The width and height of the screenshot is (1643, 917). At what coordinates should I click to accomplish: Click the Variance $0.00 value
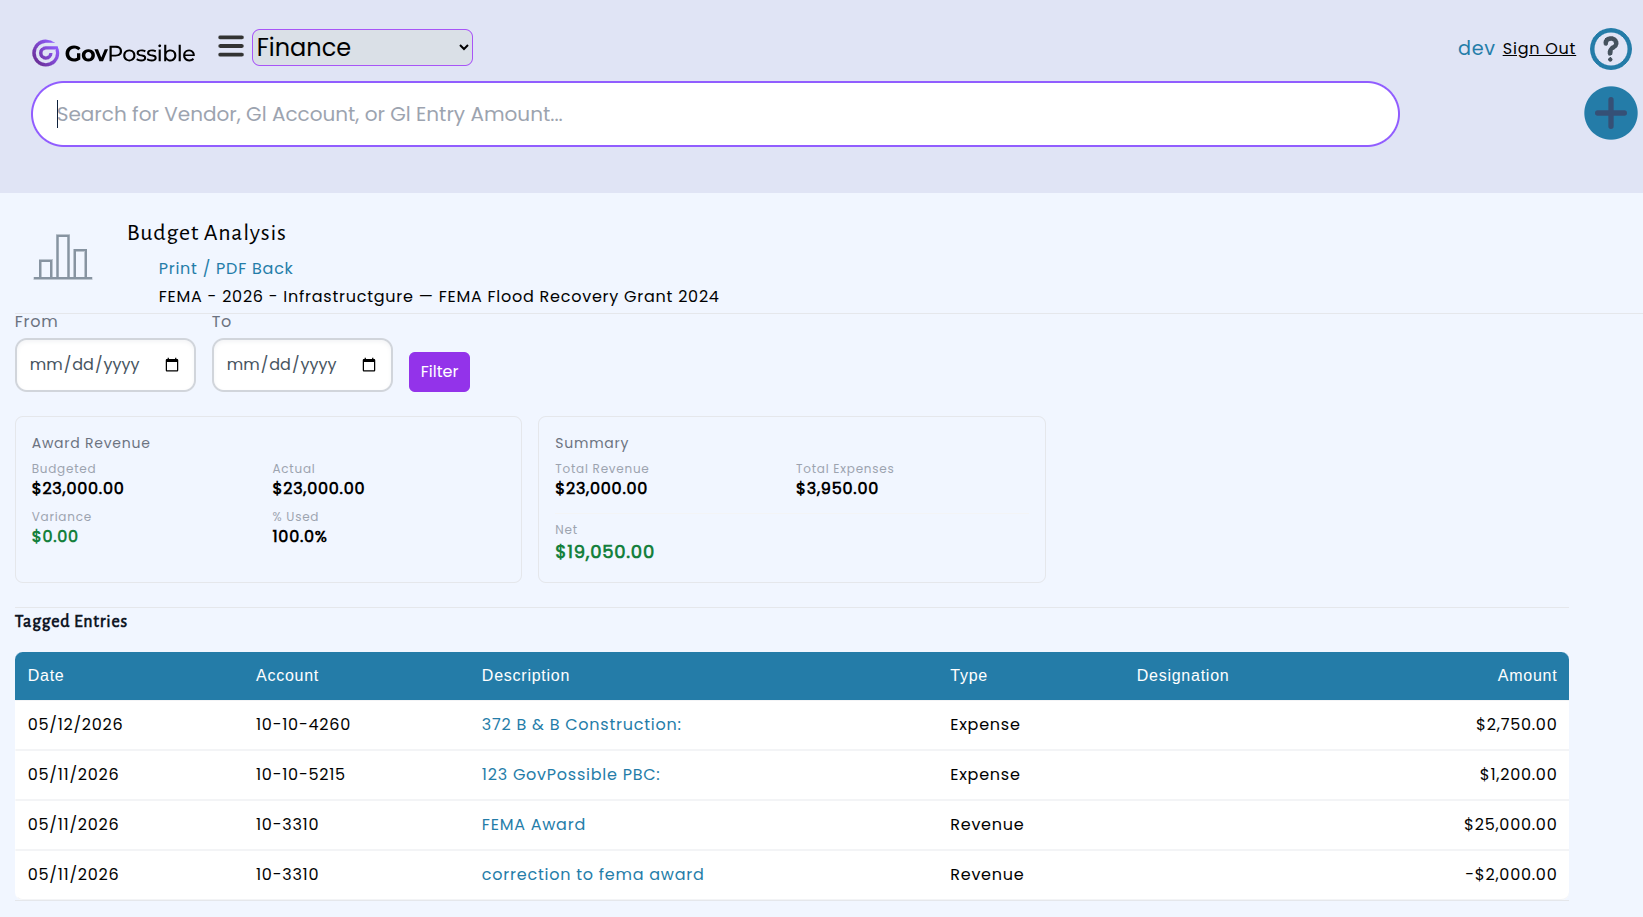click(x=55, y=536)
